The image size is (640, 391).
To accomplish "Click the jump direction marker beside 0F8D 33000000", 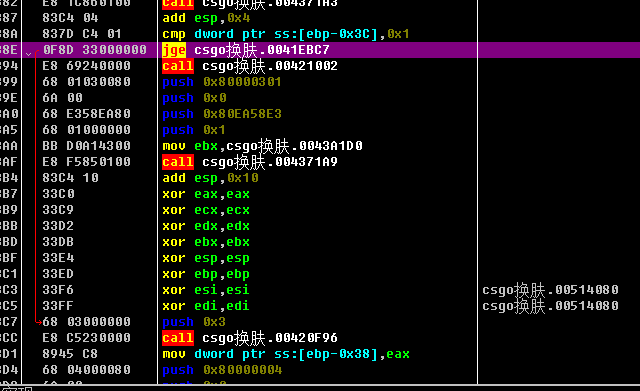I will point(28,54).
